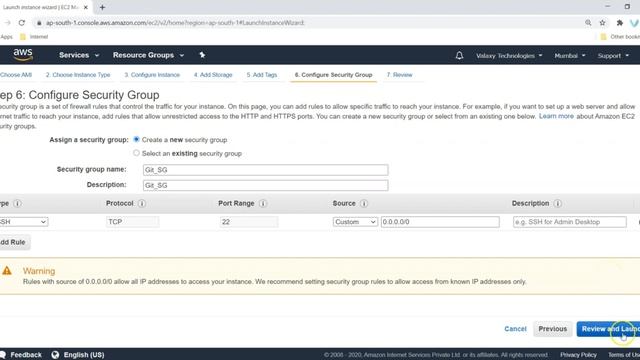The height and width of the screenshot is (360, 640).
Task: Click the globe language icon in footer
Action: click(55, 355)
